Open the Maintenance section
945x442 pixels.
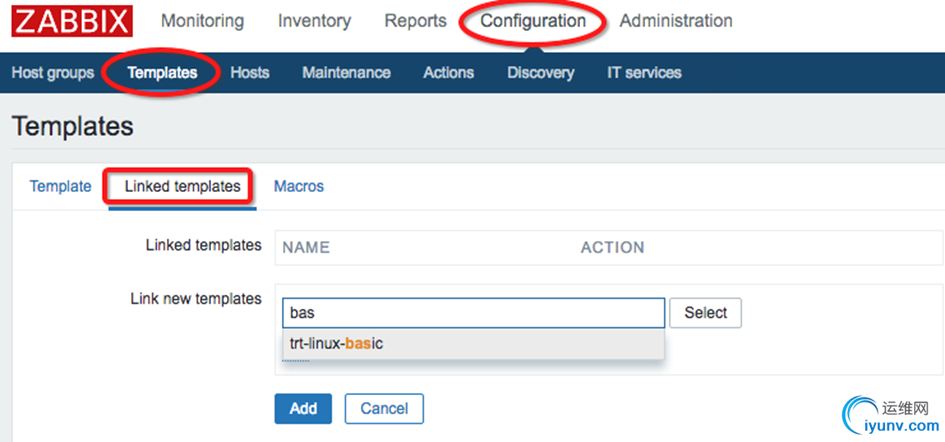346,73
